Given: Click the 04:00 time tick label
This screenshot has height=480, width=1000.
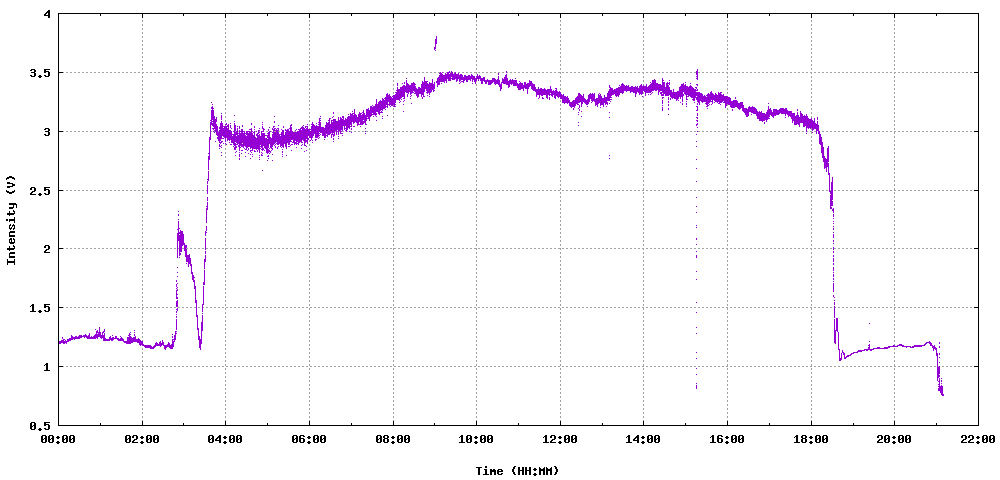Looking at the screenshot, I should 225,439.
